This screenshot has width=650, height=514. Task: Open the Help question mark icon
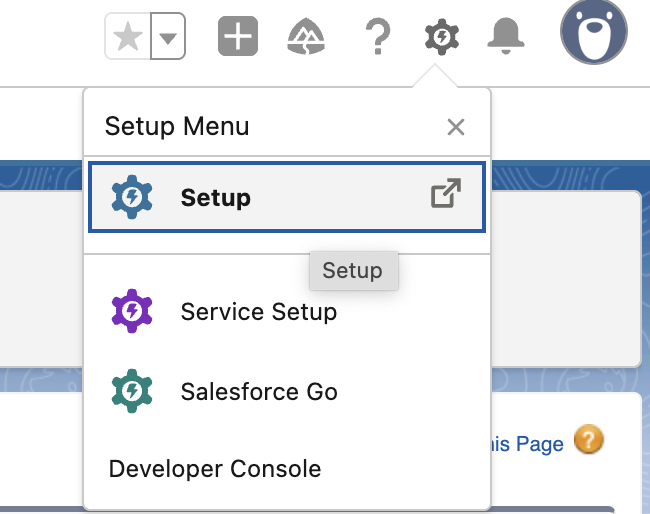(378, 36)
